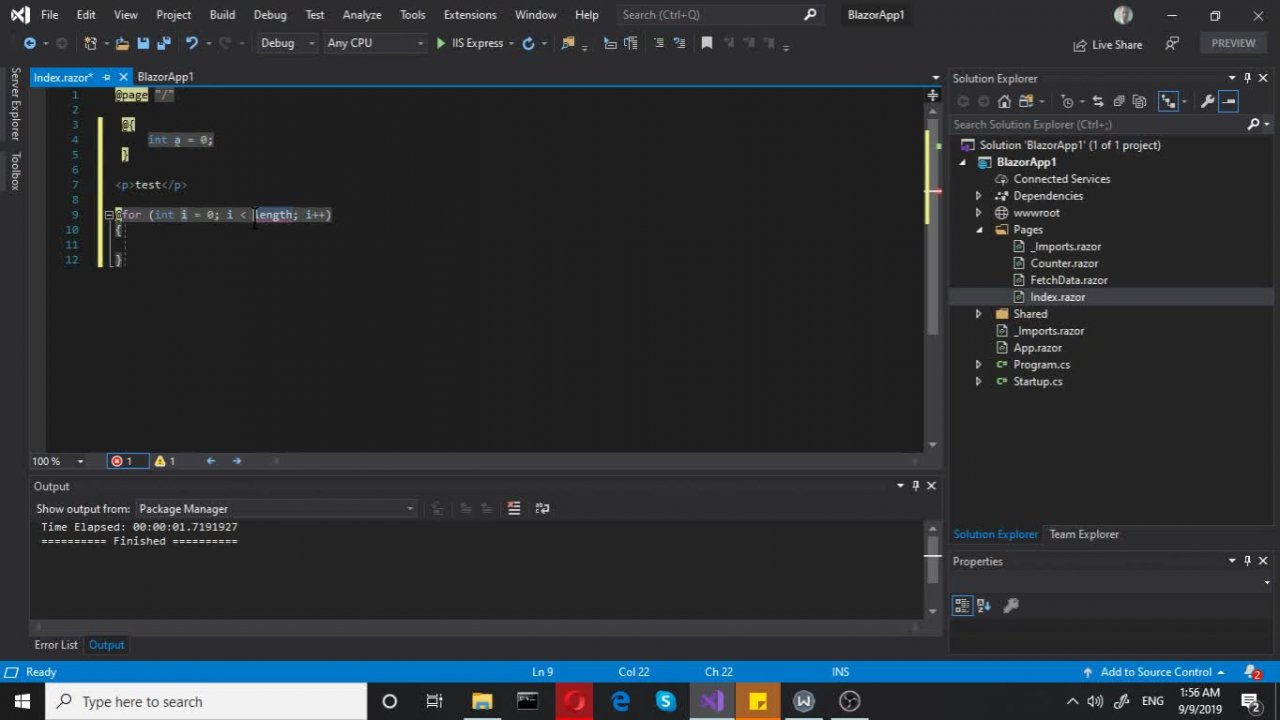
Task: Open the Live Share icon
Action: 1107,44
